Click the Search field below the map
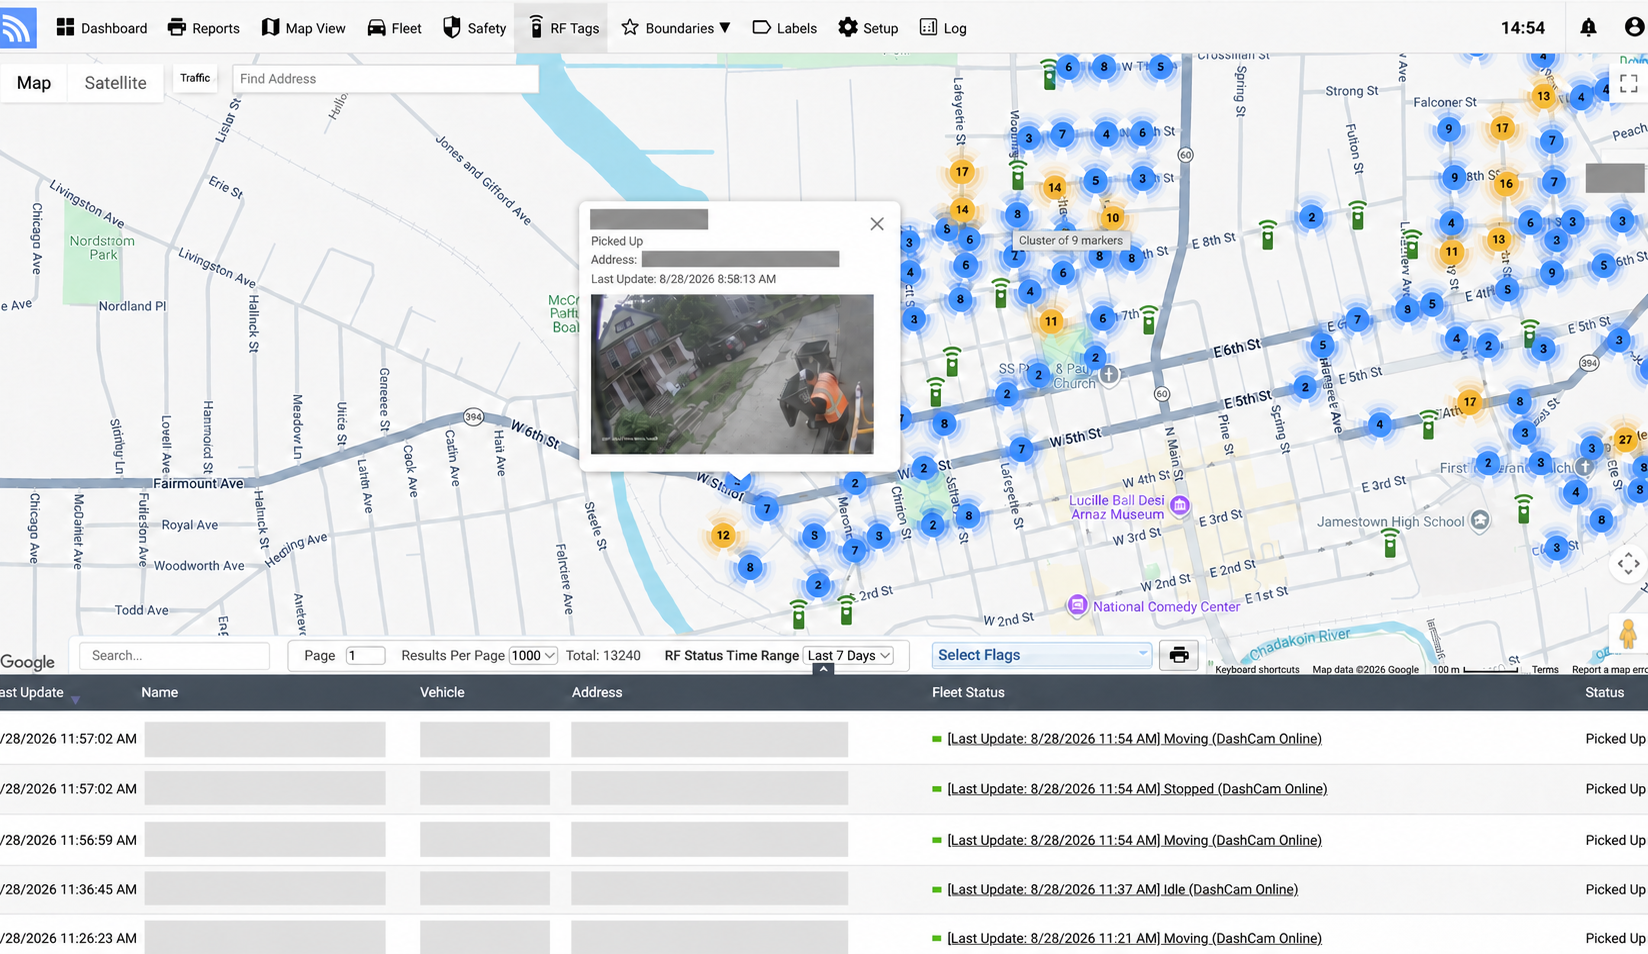 click(x=175, y=656)
